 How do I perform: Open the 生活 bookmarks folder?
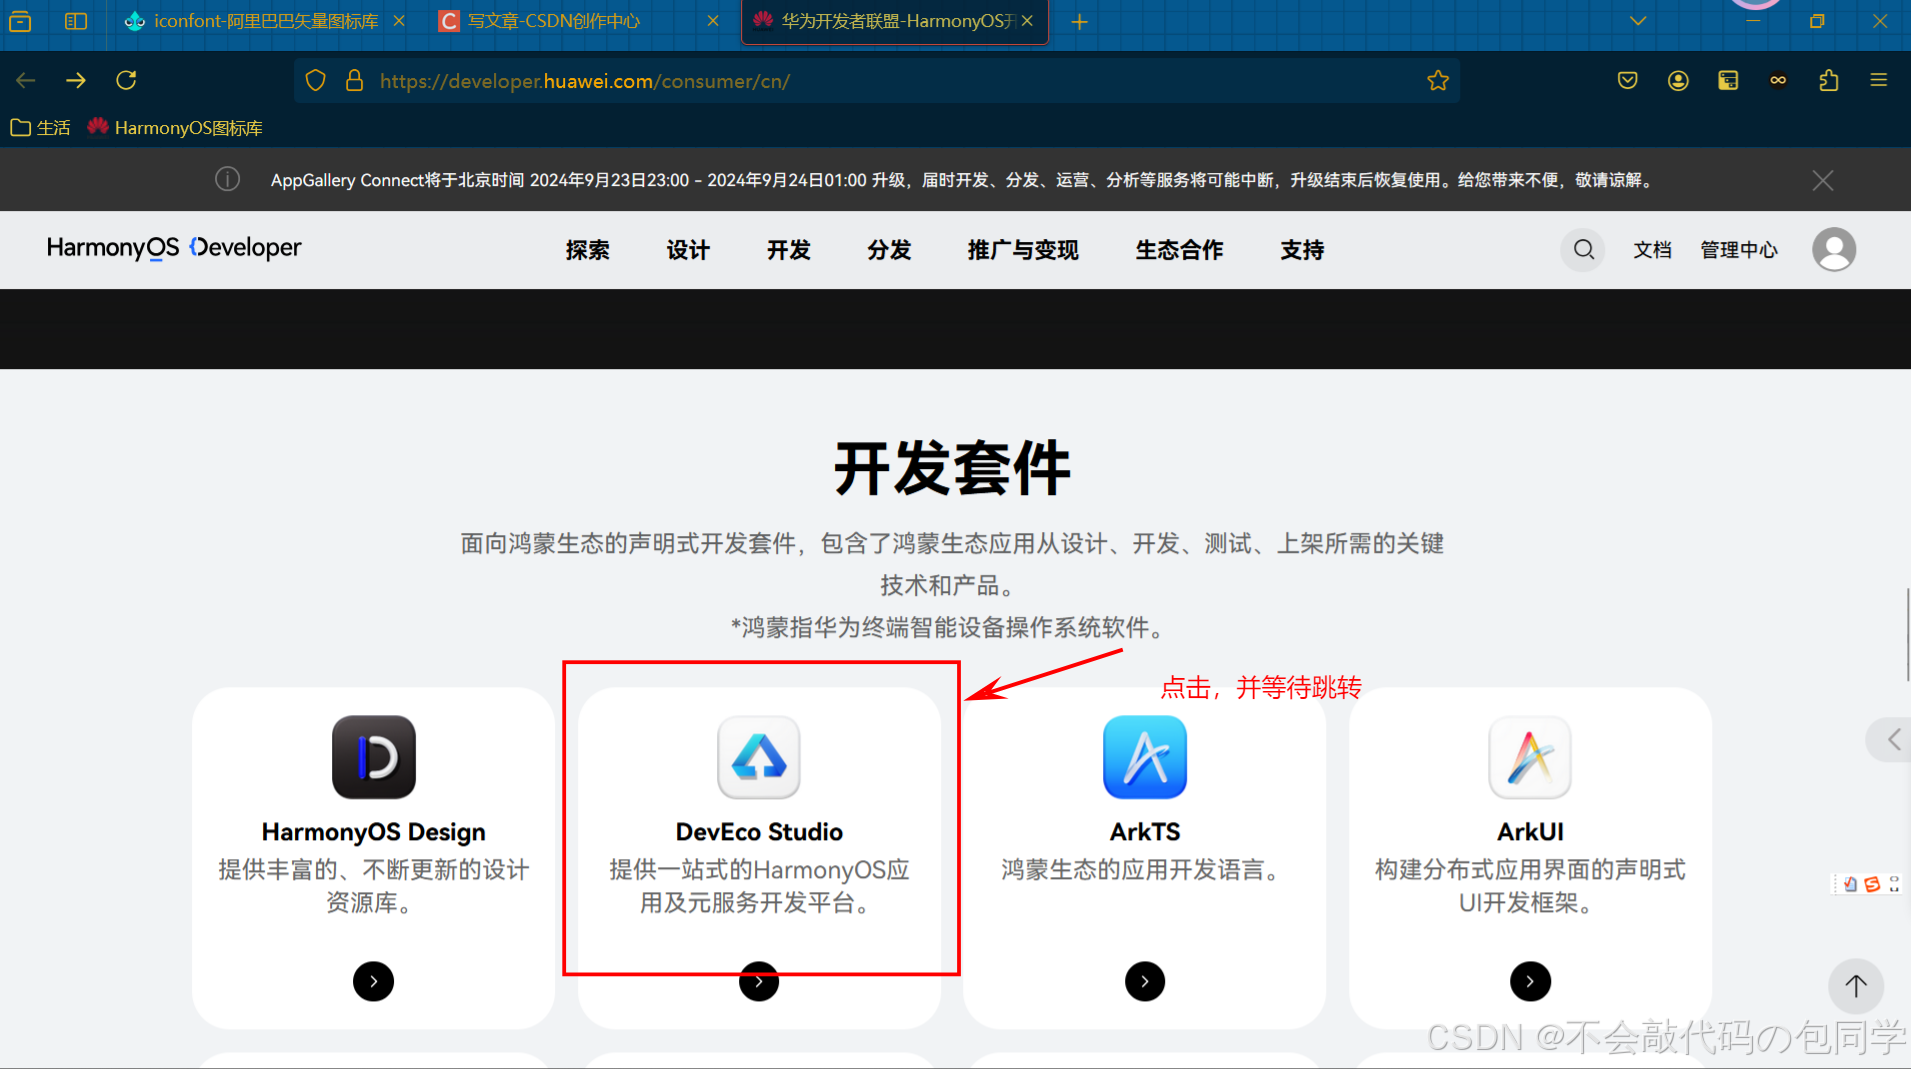[40, 128]
